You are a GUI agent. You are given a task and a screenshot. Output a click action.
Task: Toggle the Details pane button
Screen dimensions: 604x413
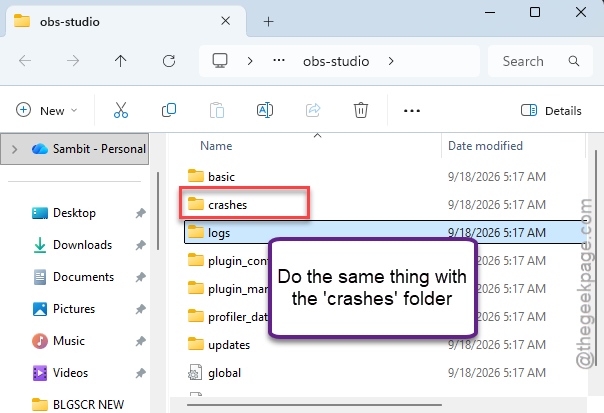(551, 111)
